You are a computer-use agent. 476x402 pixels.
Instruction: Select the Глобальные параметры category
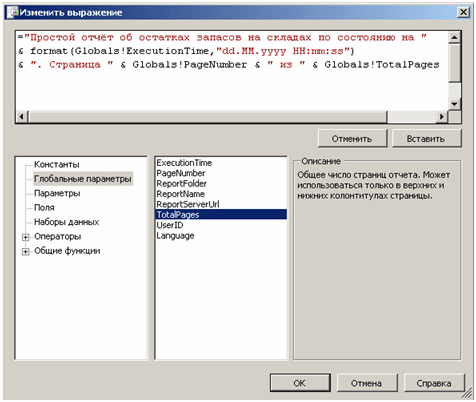coord(83,179)
